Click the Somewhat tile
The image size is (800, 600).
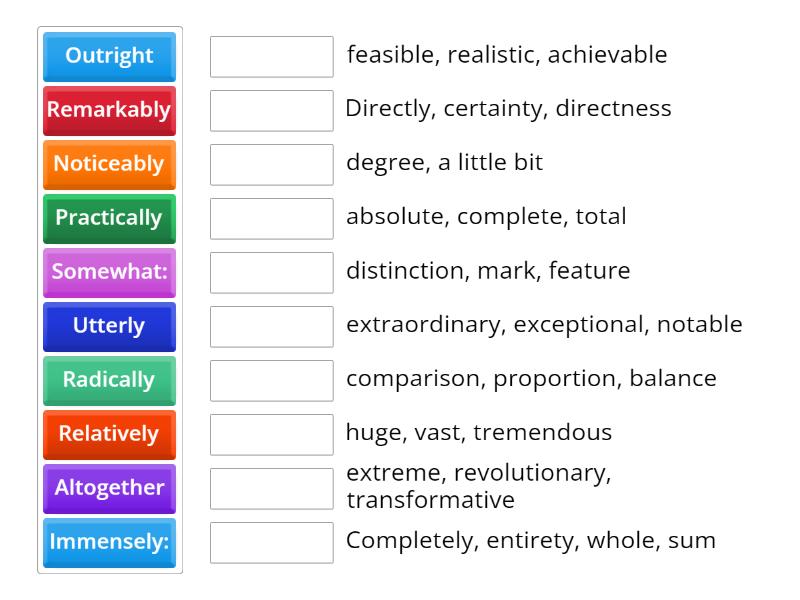[108, 272]
